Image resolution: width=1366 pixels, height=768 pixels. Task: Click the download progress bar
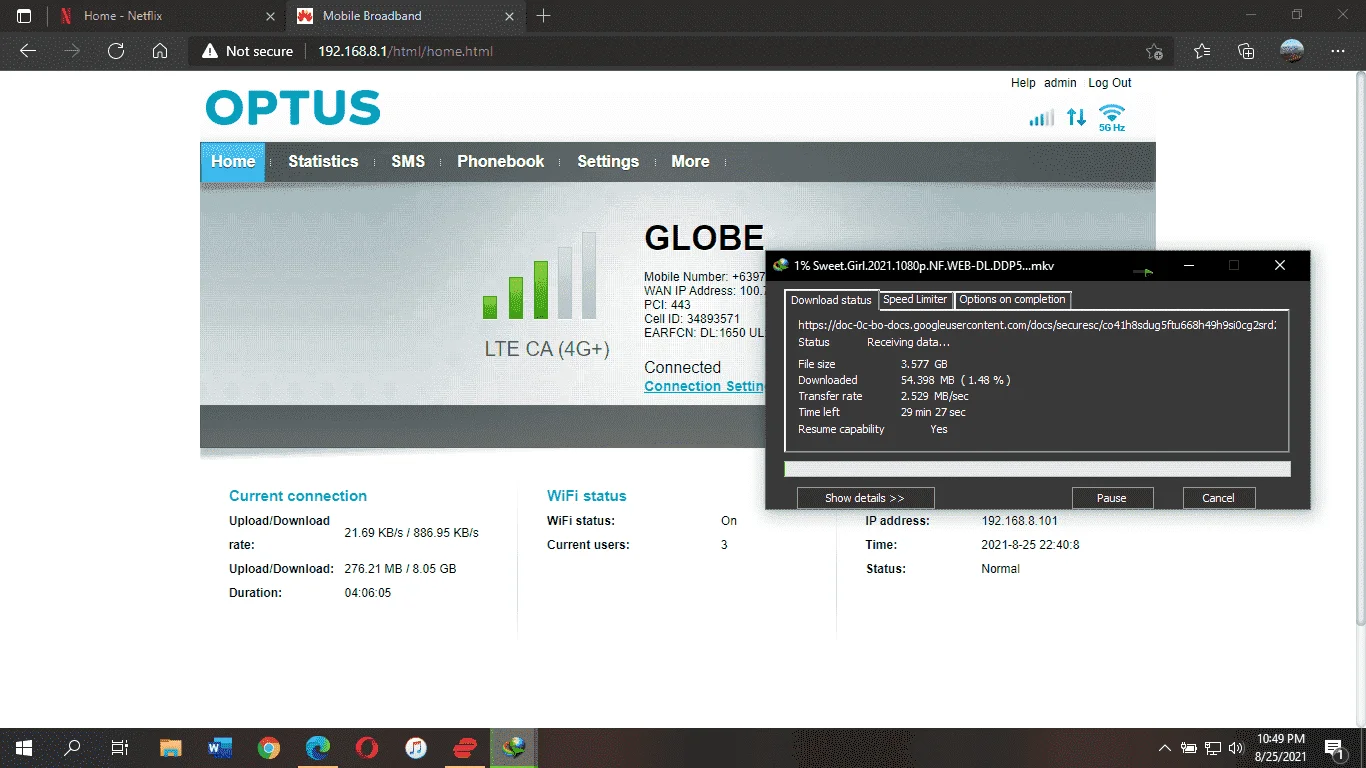click(1037, 469)
